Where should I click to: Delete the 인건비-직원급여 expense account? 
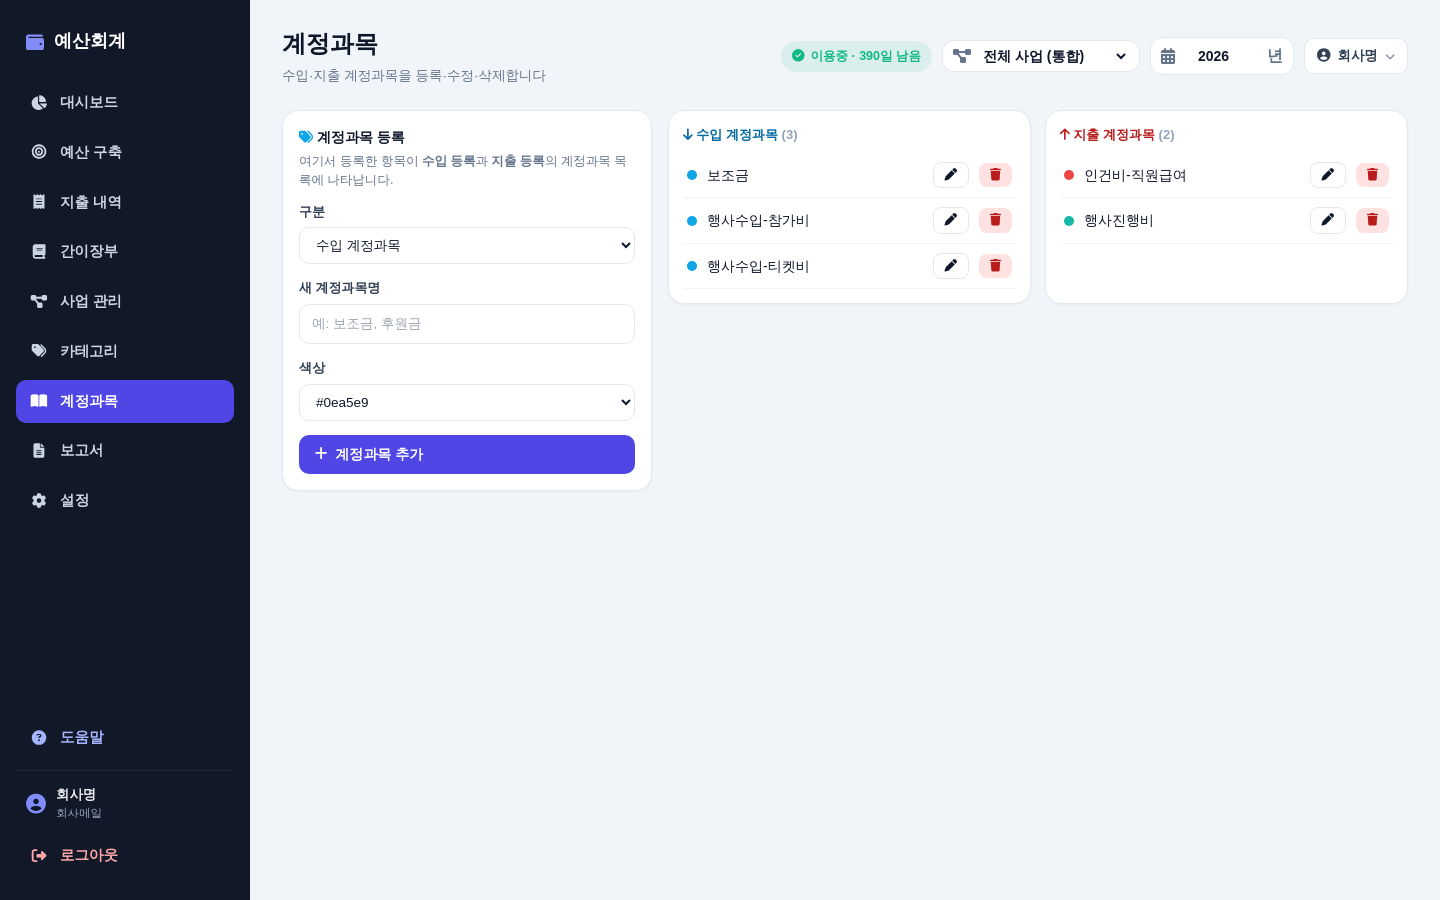(x=1372, y=175)
